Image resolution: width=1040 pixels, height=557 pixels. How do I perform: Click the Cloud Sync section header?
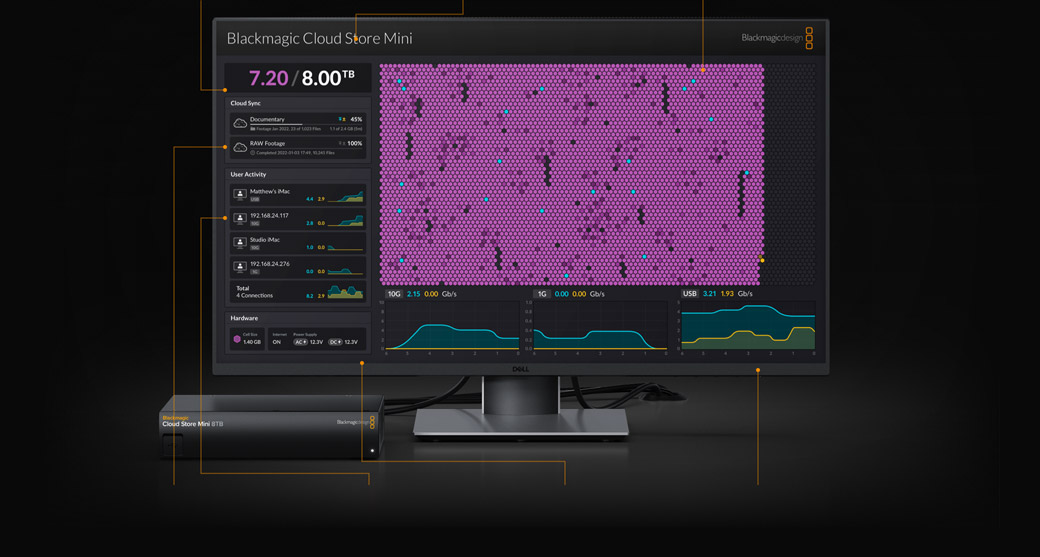tap(246, 103)
